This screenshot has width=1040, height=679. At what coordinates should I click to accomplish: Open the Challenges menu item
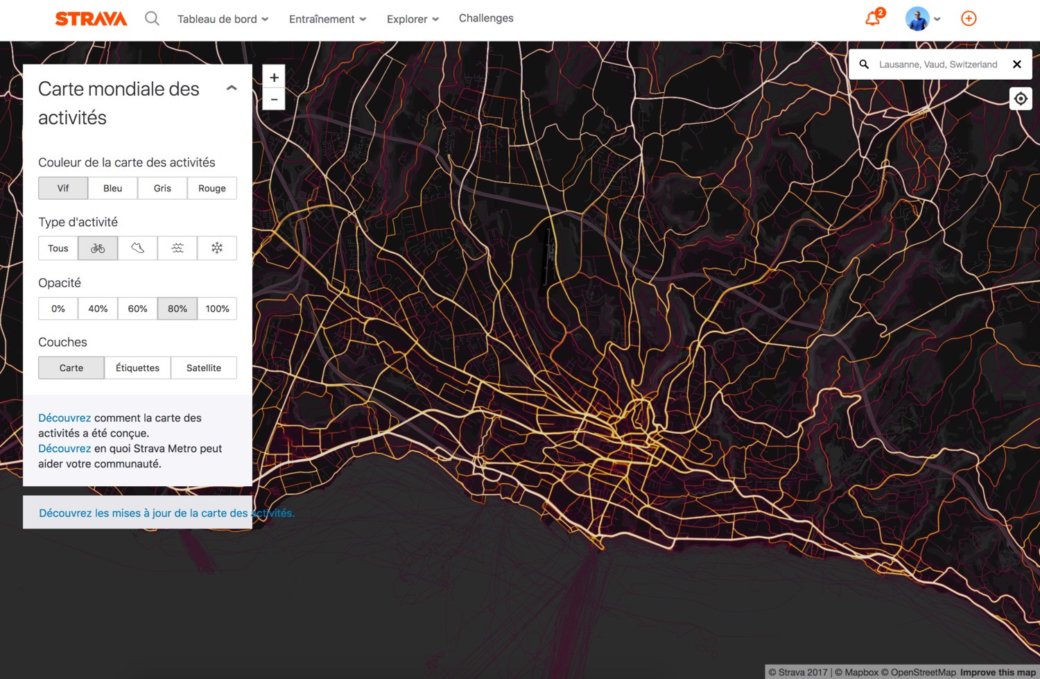click(x=486, y=18)
